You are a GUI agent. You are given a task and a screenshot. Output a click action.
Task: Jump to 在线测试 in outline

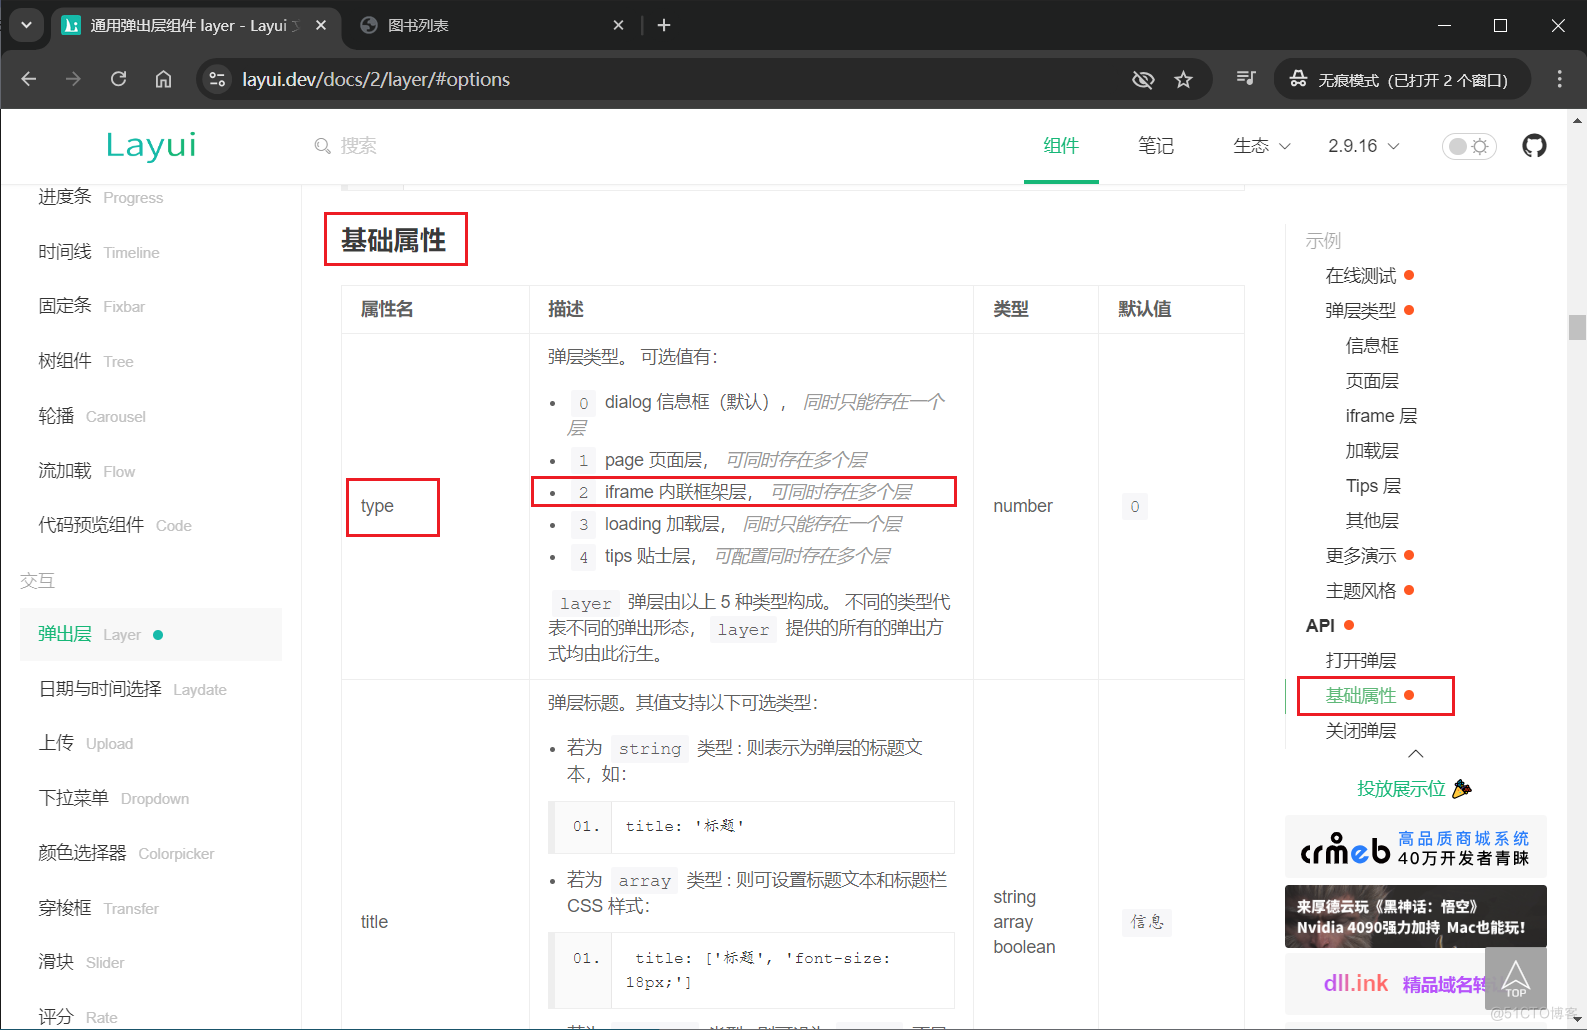1361,276
